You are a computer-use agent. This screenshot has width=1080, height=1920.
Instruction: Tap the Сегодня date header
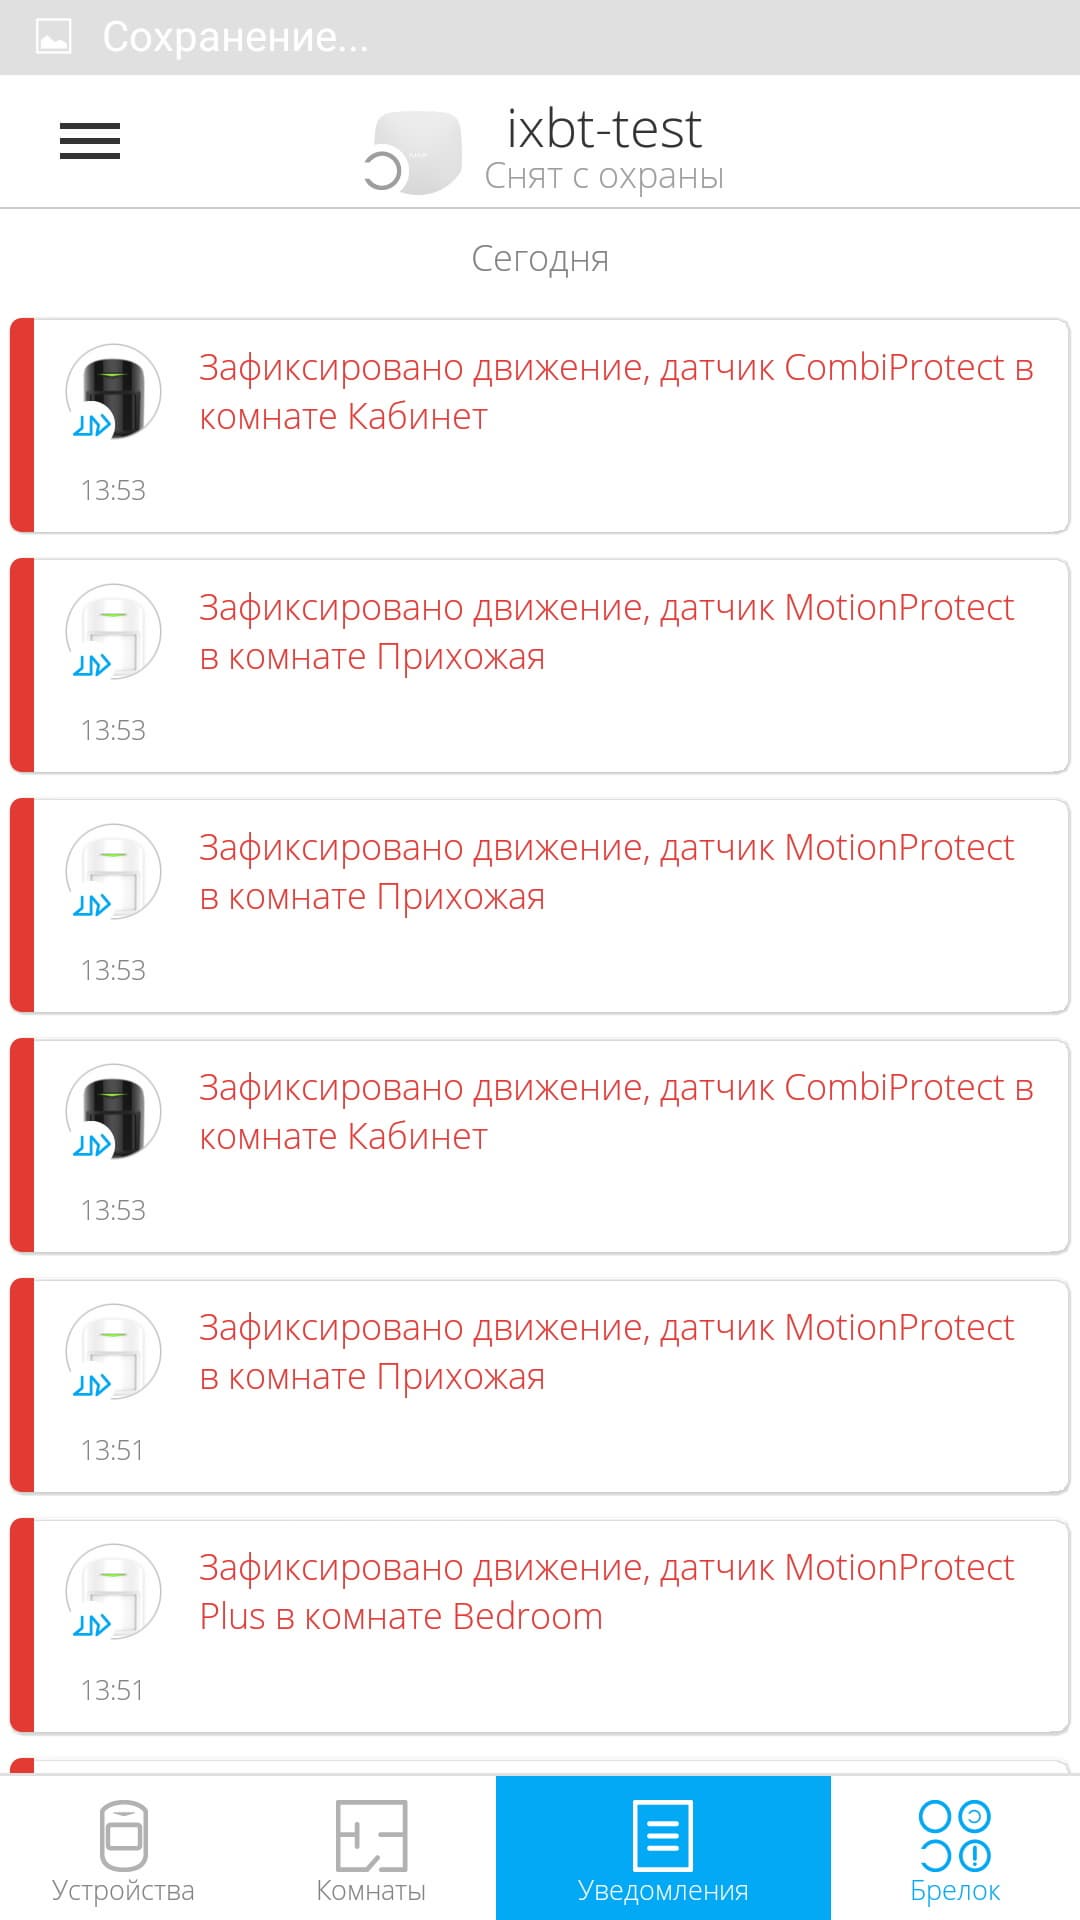coord(540,259)
